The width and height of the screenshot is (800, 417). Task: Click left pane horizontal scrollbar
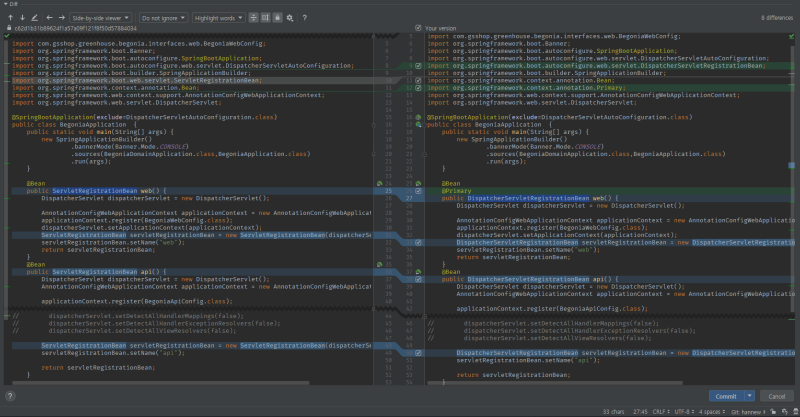click(161, 382)
